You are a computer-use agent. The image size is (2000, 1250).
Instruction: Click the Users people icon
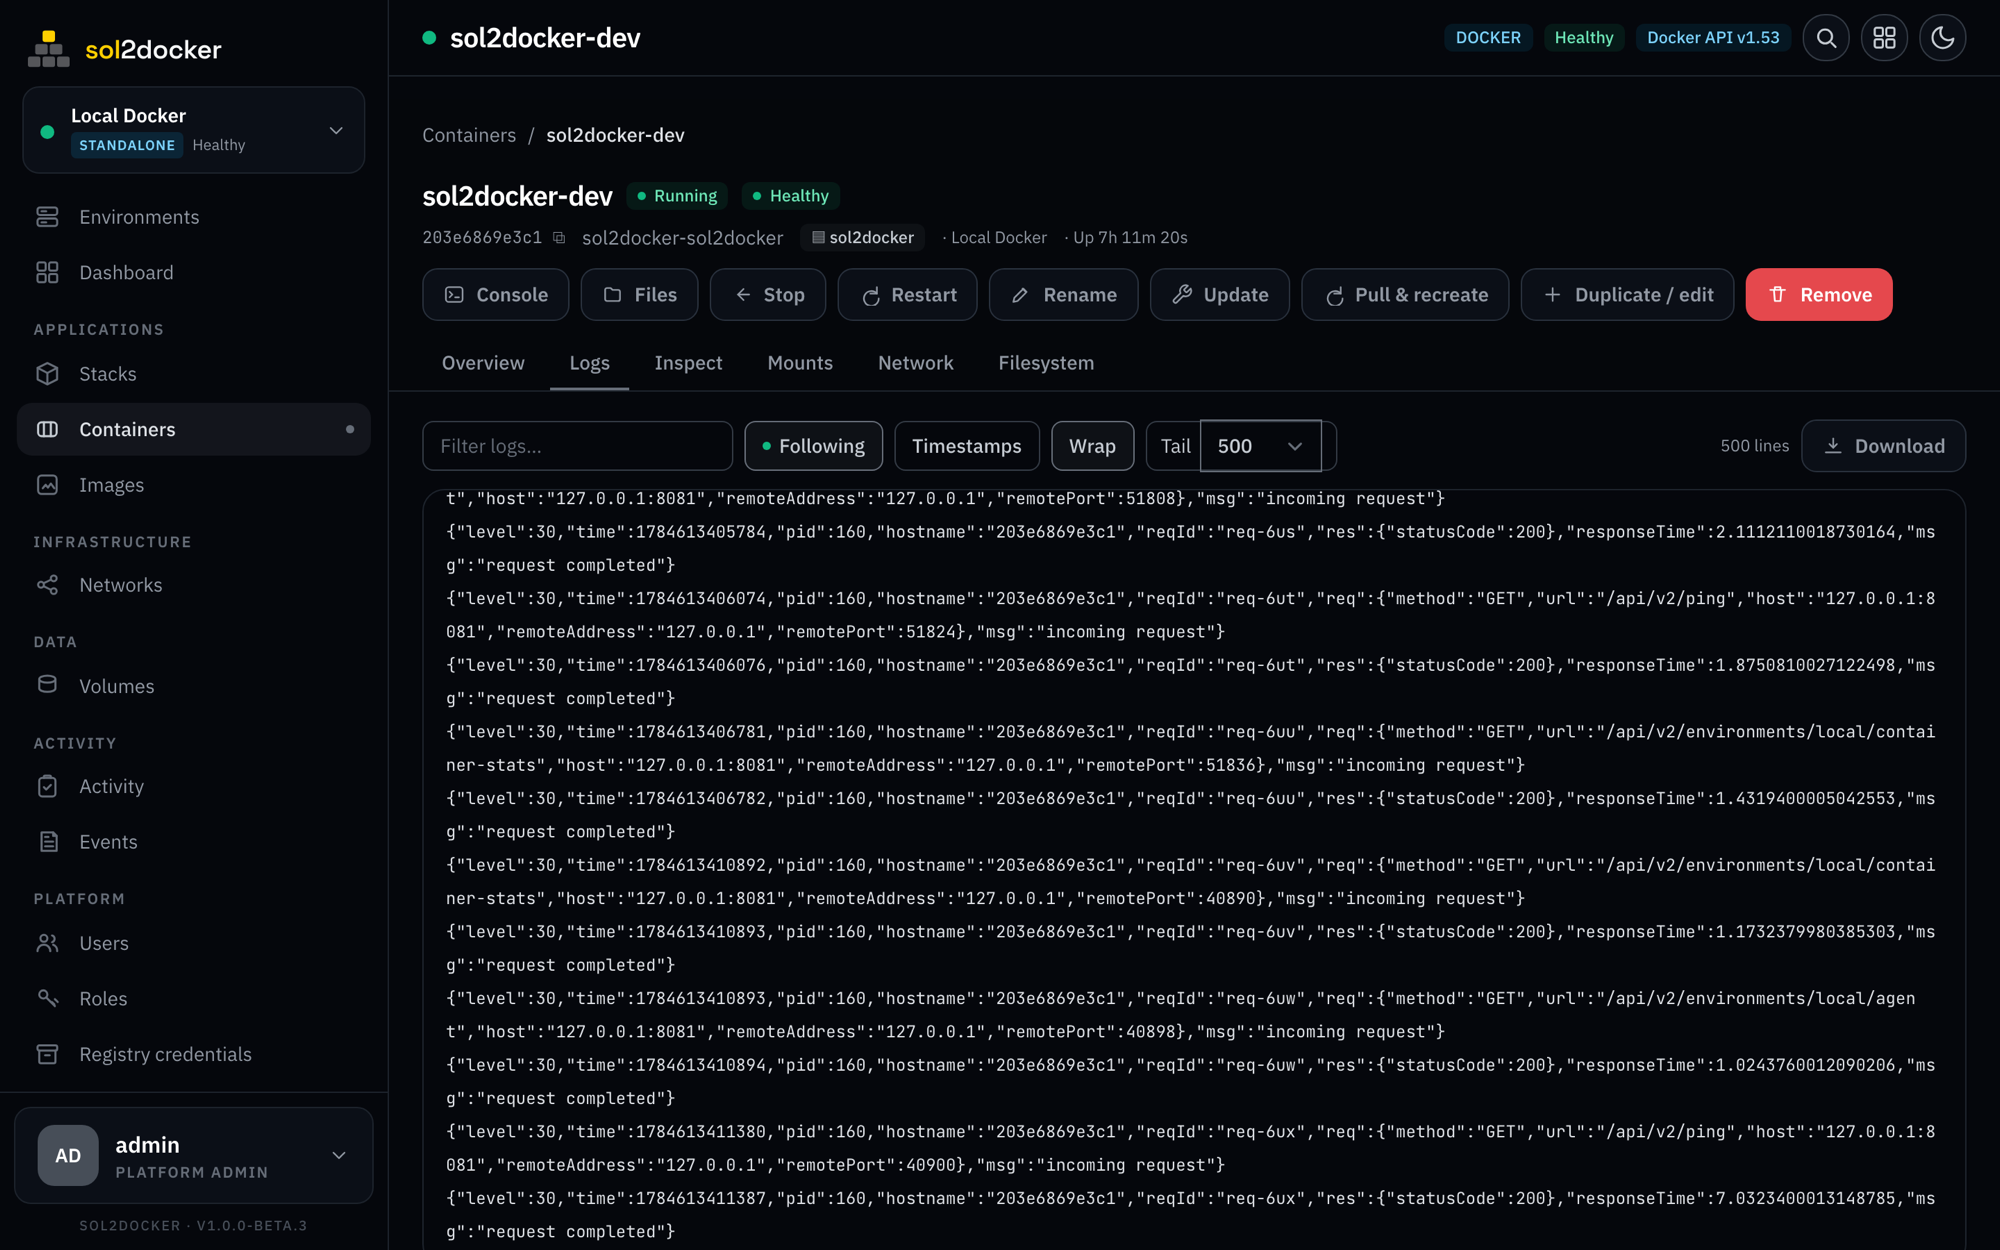(x=47, y=943)
